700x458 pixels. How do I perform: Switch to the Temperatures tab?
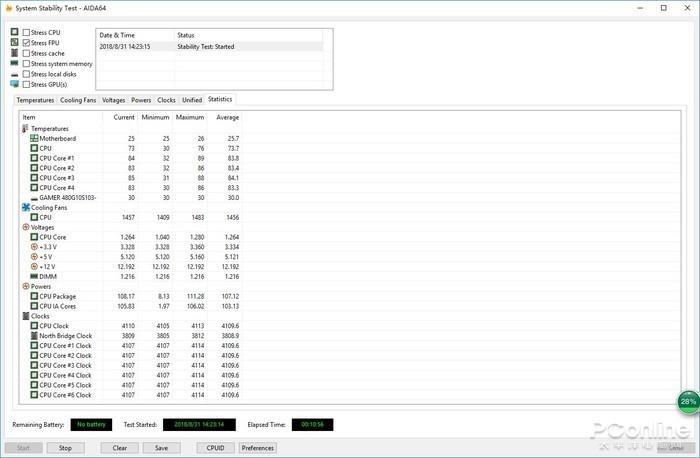[35, 100]
